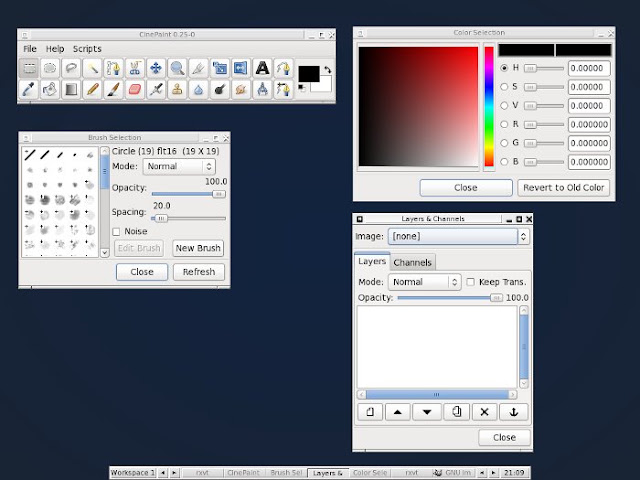Select the R red radio button
Viewport: 640px width, 480px height.
[x=504, y=124]
